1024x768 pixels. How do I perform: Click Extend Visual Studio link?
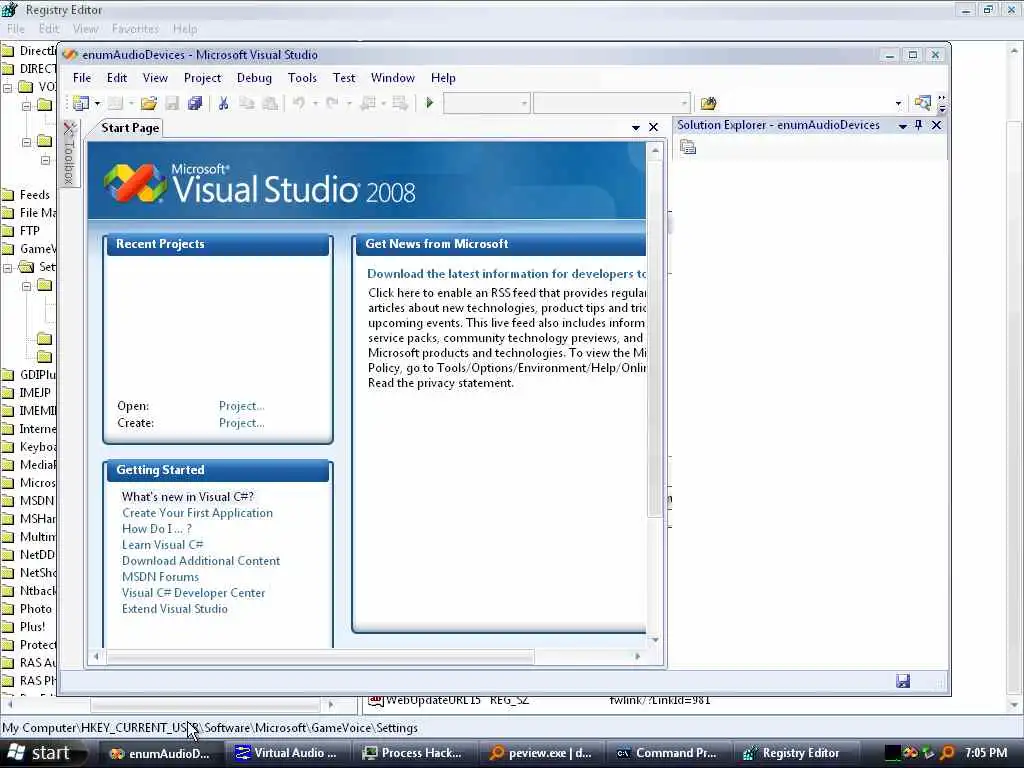(x=174, y=609)
